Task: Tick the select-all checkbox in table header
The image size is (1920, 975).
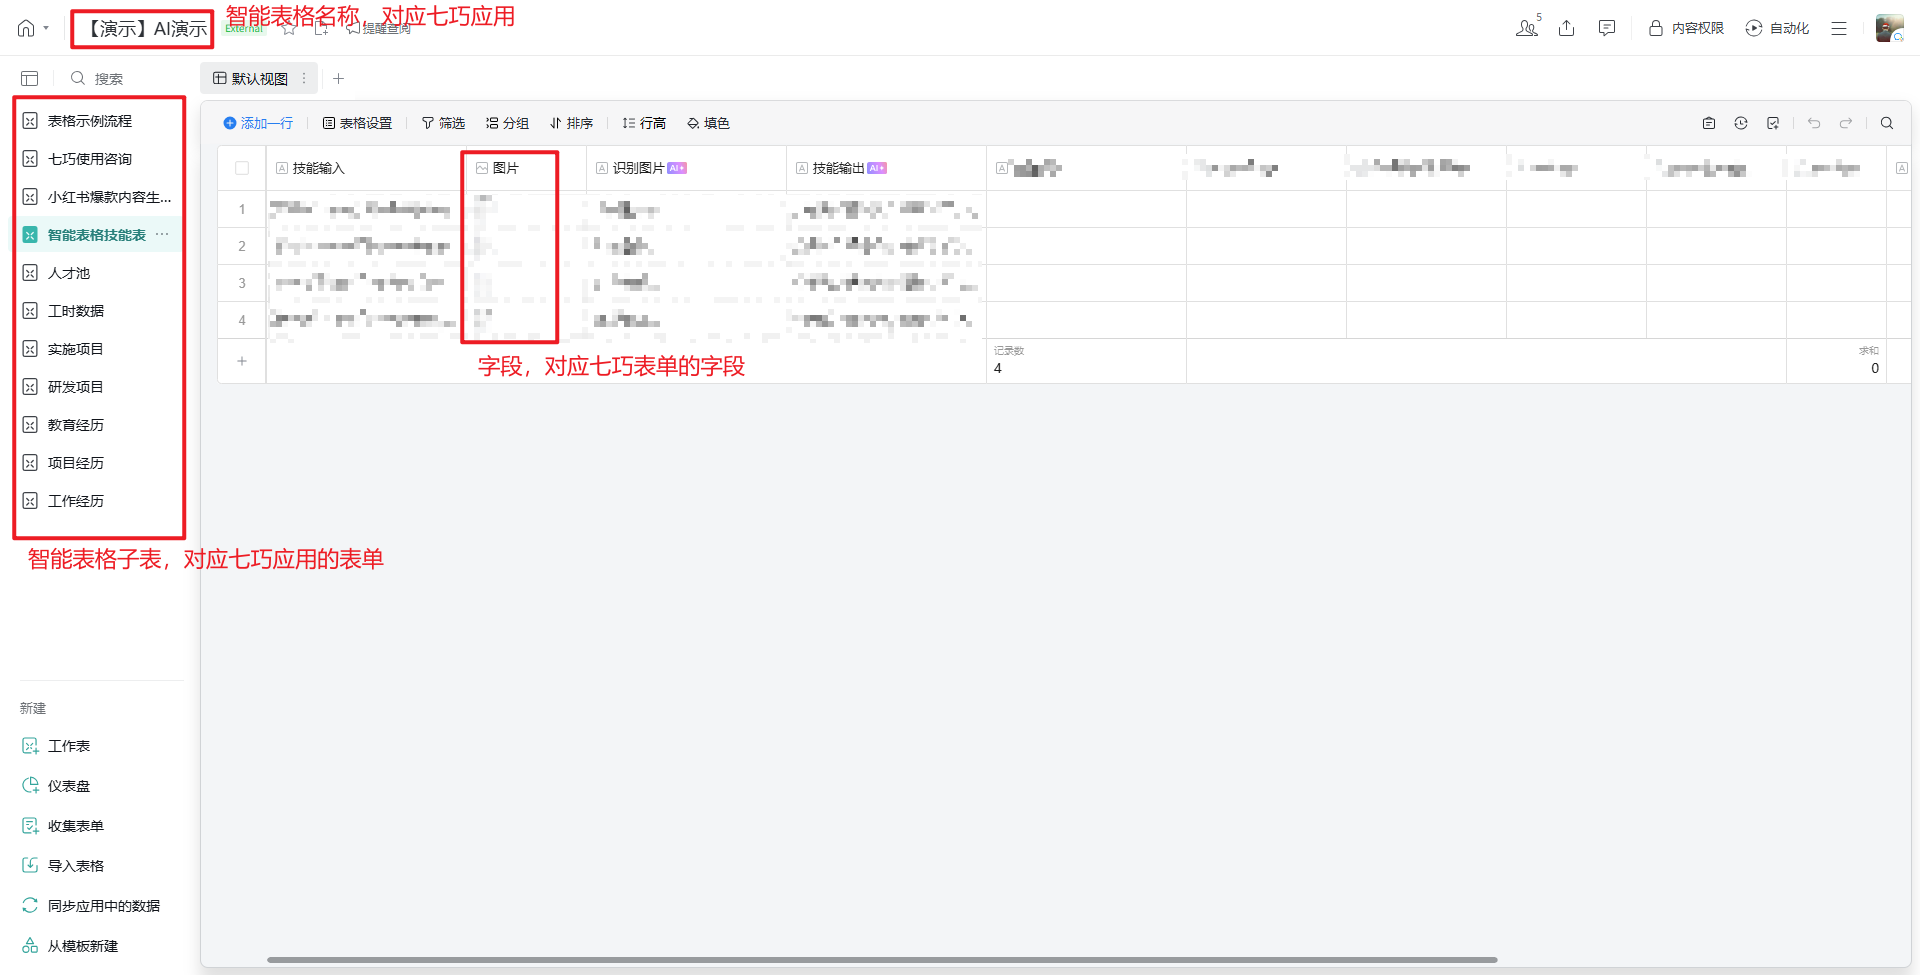Action: 242,168
